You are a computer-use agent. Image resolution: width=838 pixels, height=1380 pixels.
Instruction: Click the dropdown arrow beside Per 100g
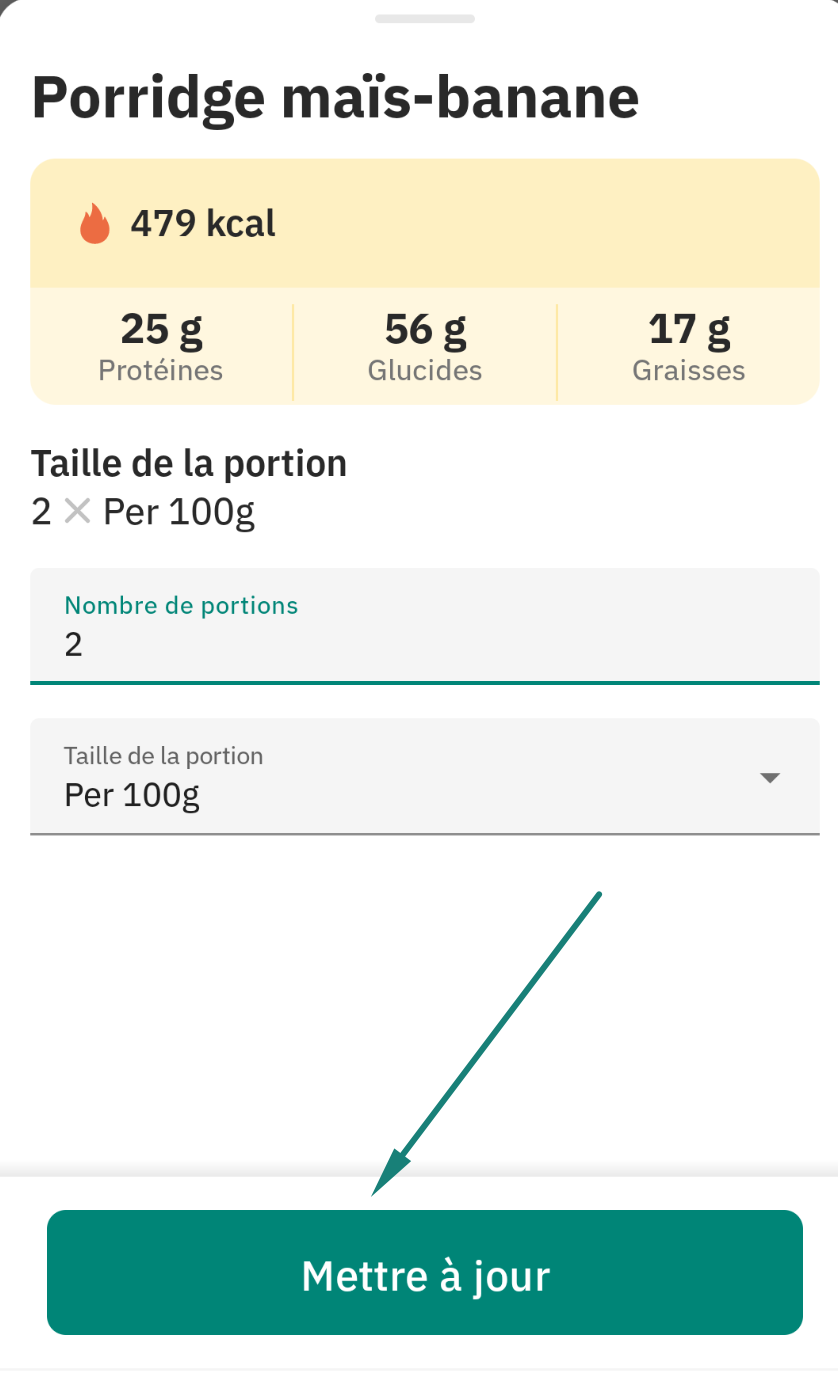click(770, 778)
